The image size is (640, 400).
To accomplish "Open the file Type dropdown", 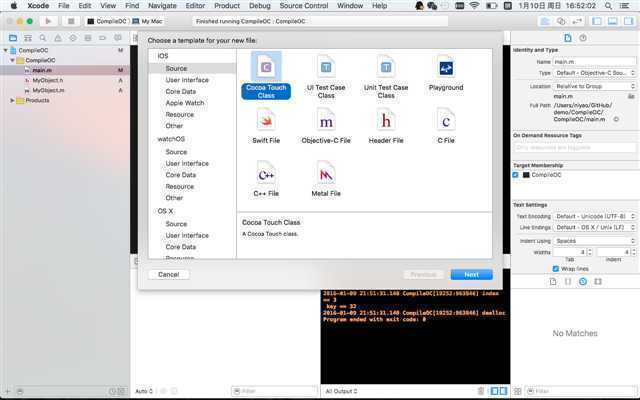I will coord(595,73).
